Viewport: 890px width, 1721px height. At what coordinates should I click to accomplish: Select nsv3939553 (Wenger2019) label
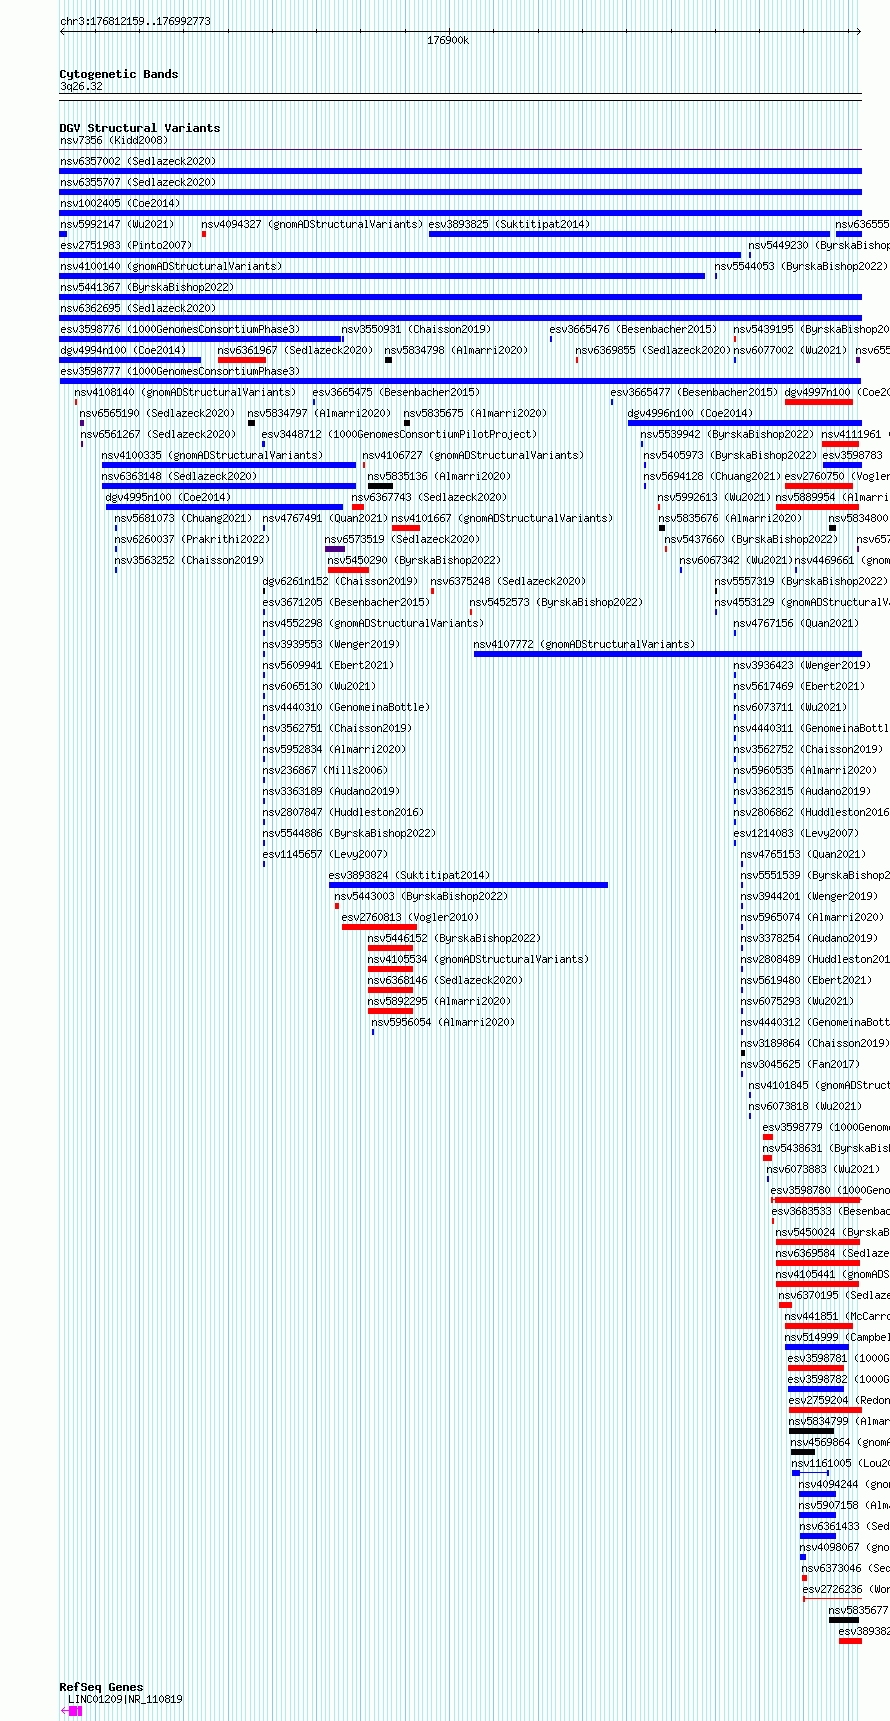click(331, 645)
